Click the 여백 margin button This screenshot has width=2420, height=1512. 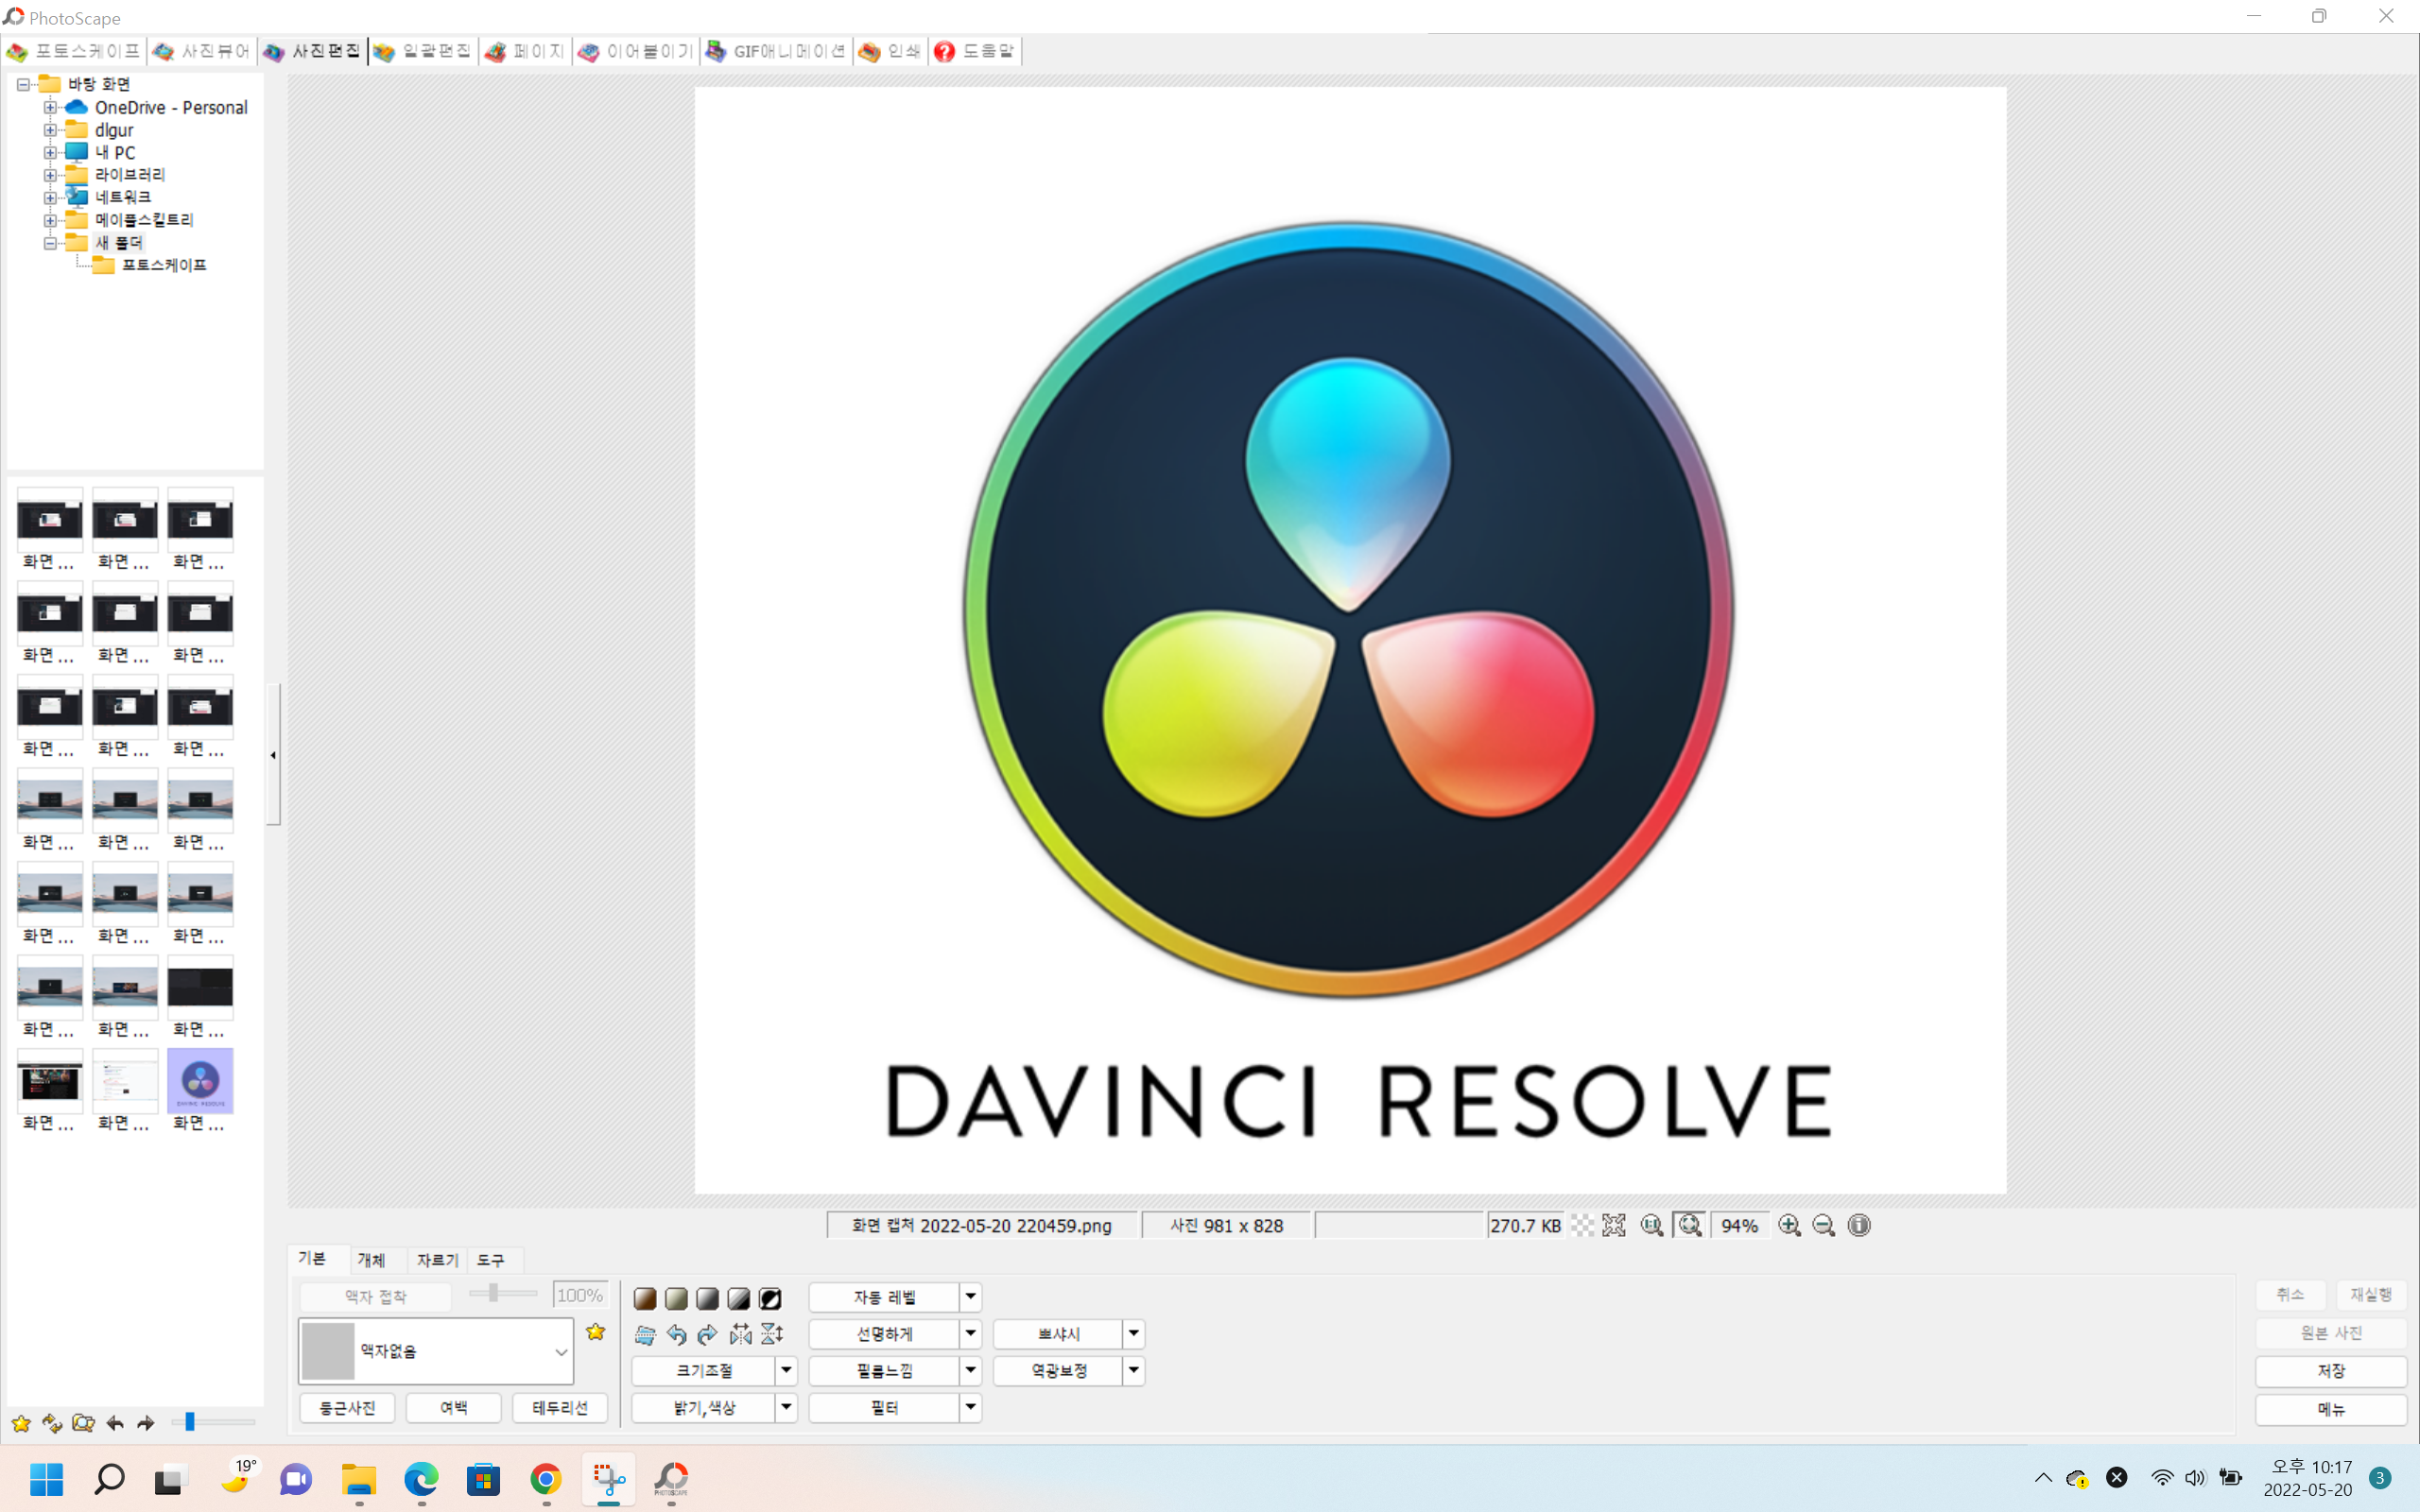454,1408
